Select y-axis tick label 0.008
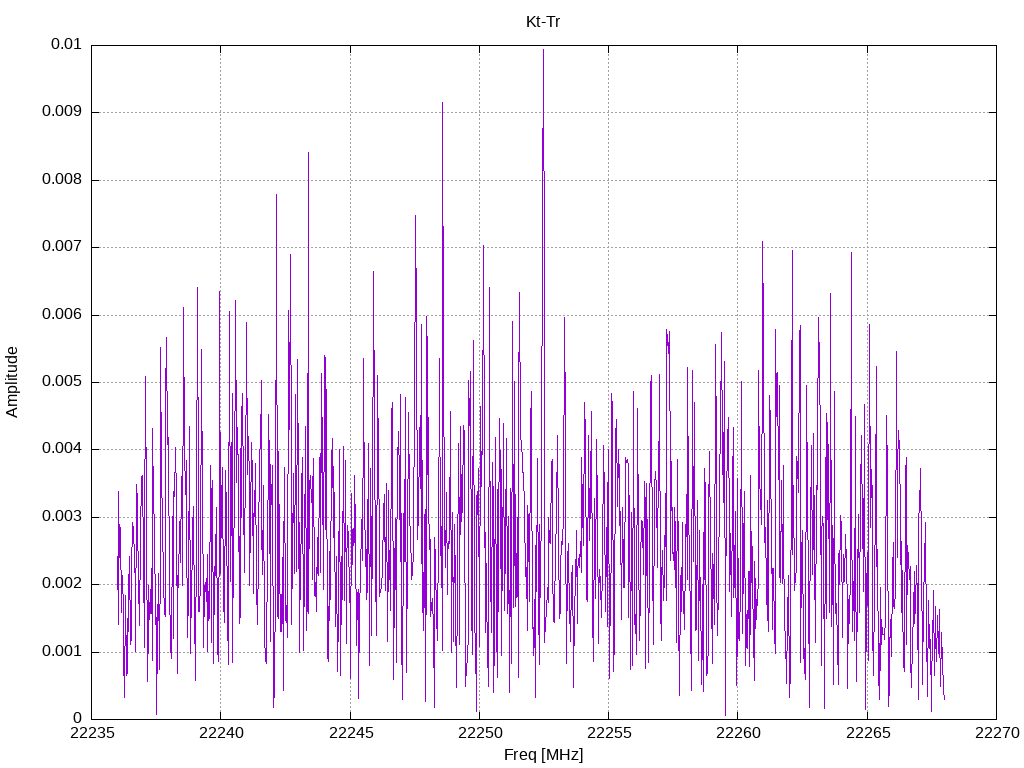The height and width of the screenshot is (768, 1024). [x=62, y=180]
